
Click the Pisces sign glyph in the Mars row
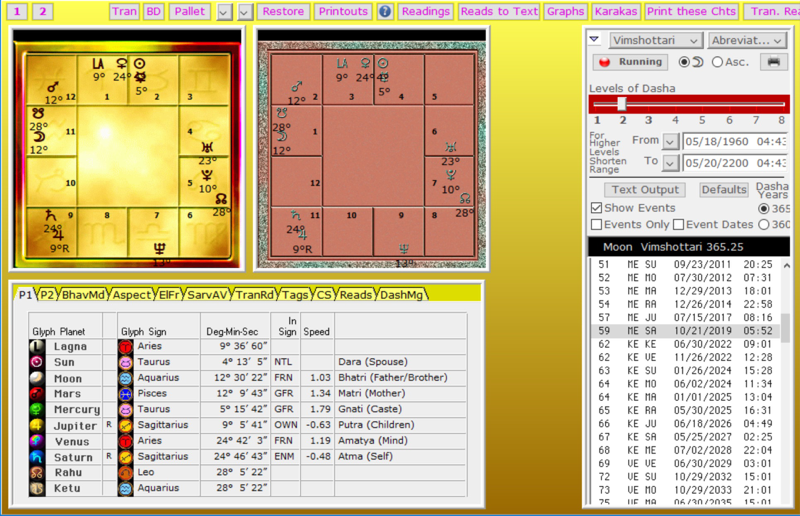126,394
